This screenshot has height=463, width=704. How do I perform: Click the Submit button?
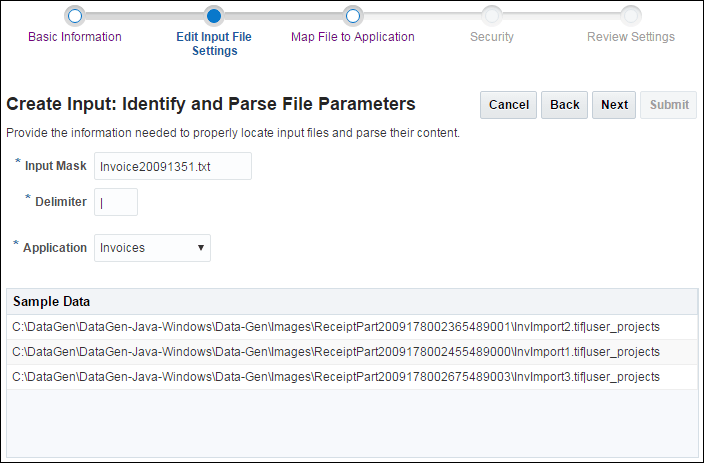coord(669,105)
